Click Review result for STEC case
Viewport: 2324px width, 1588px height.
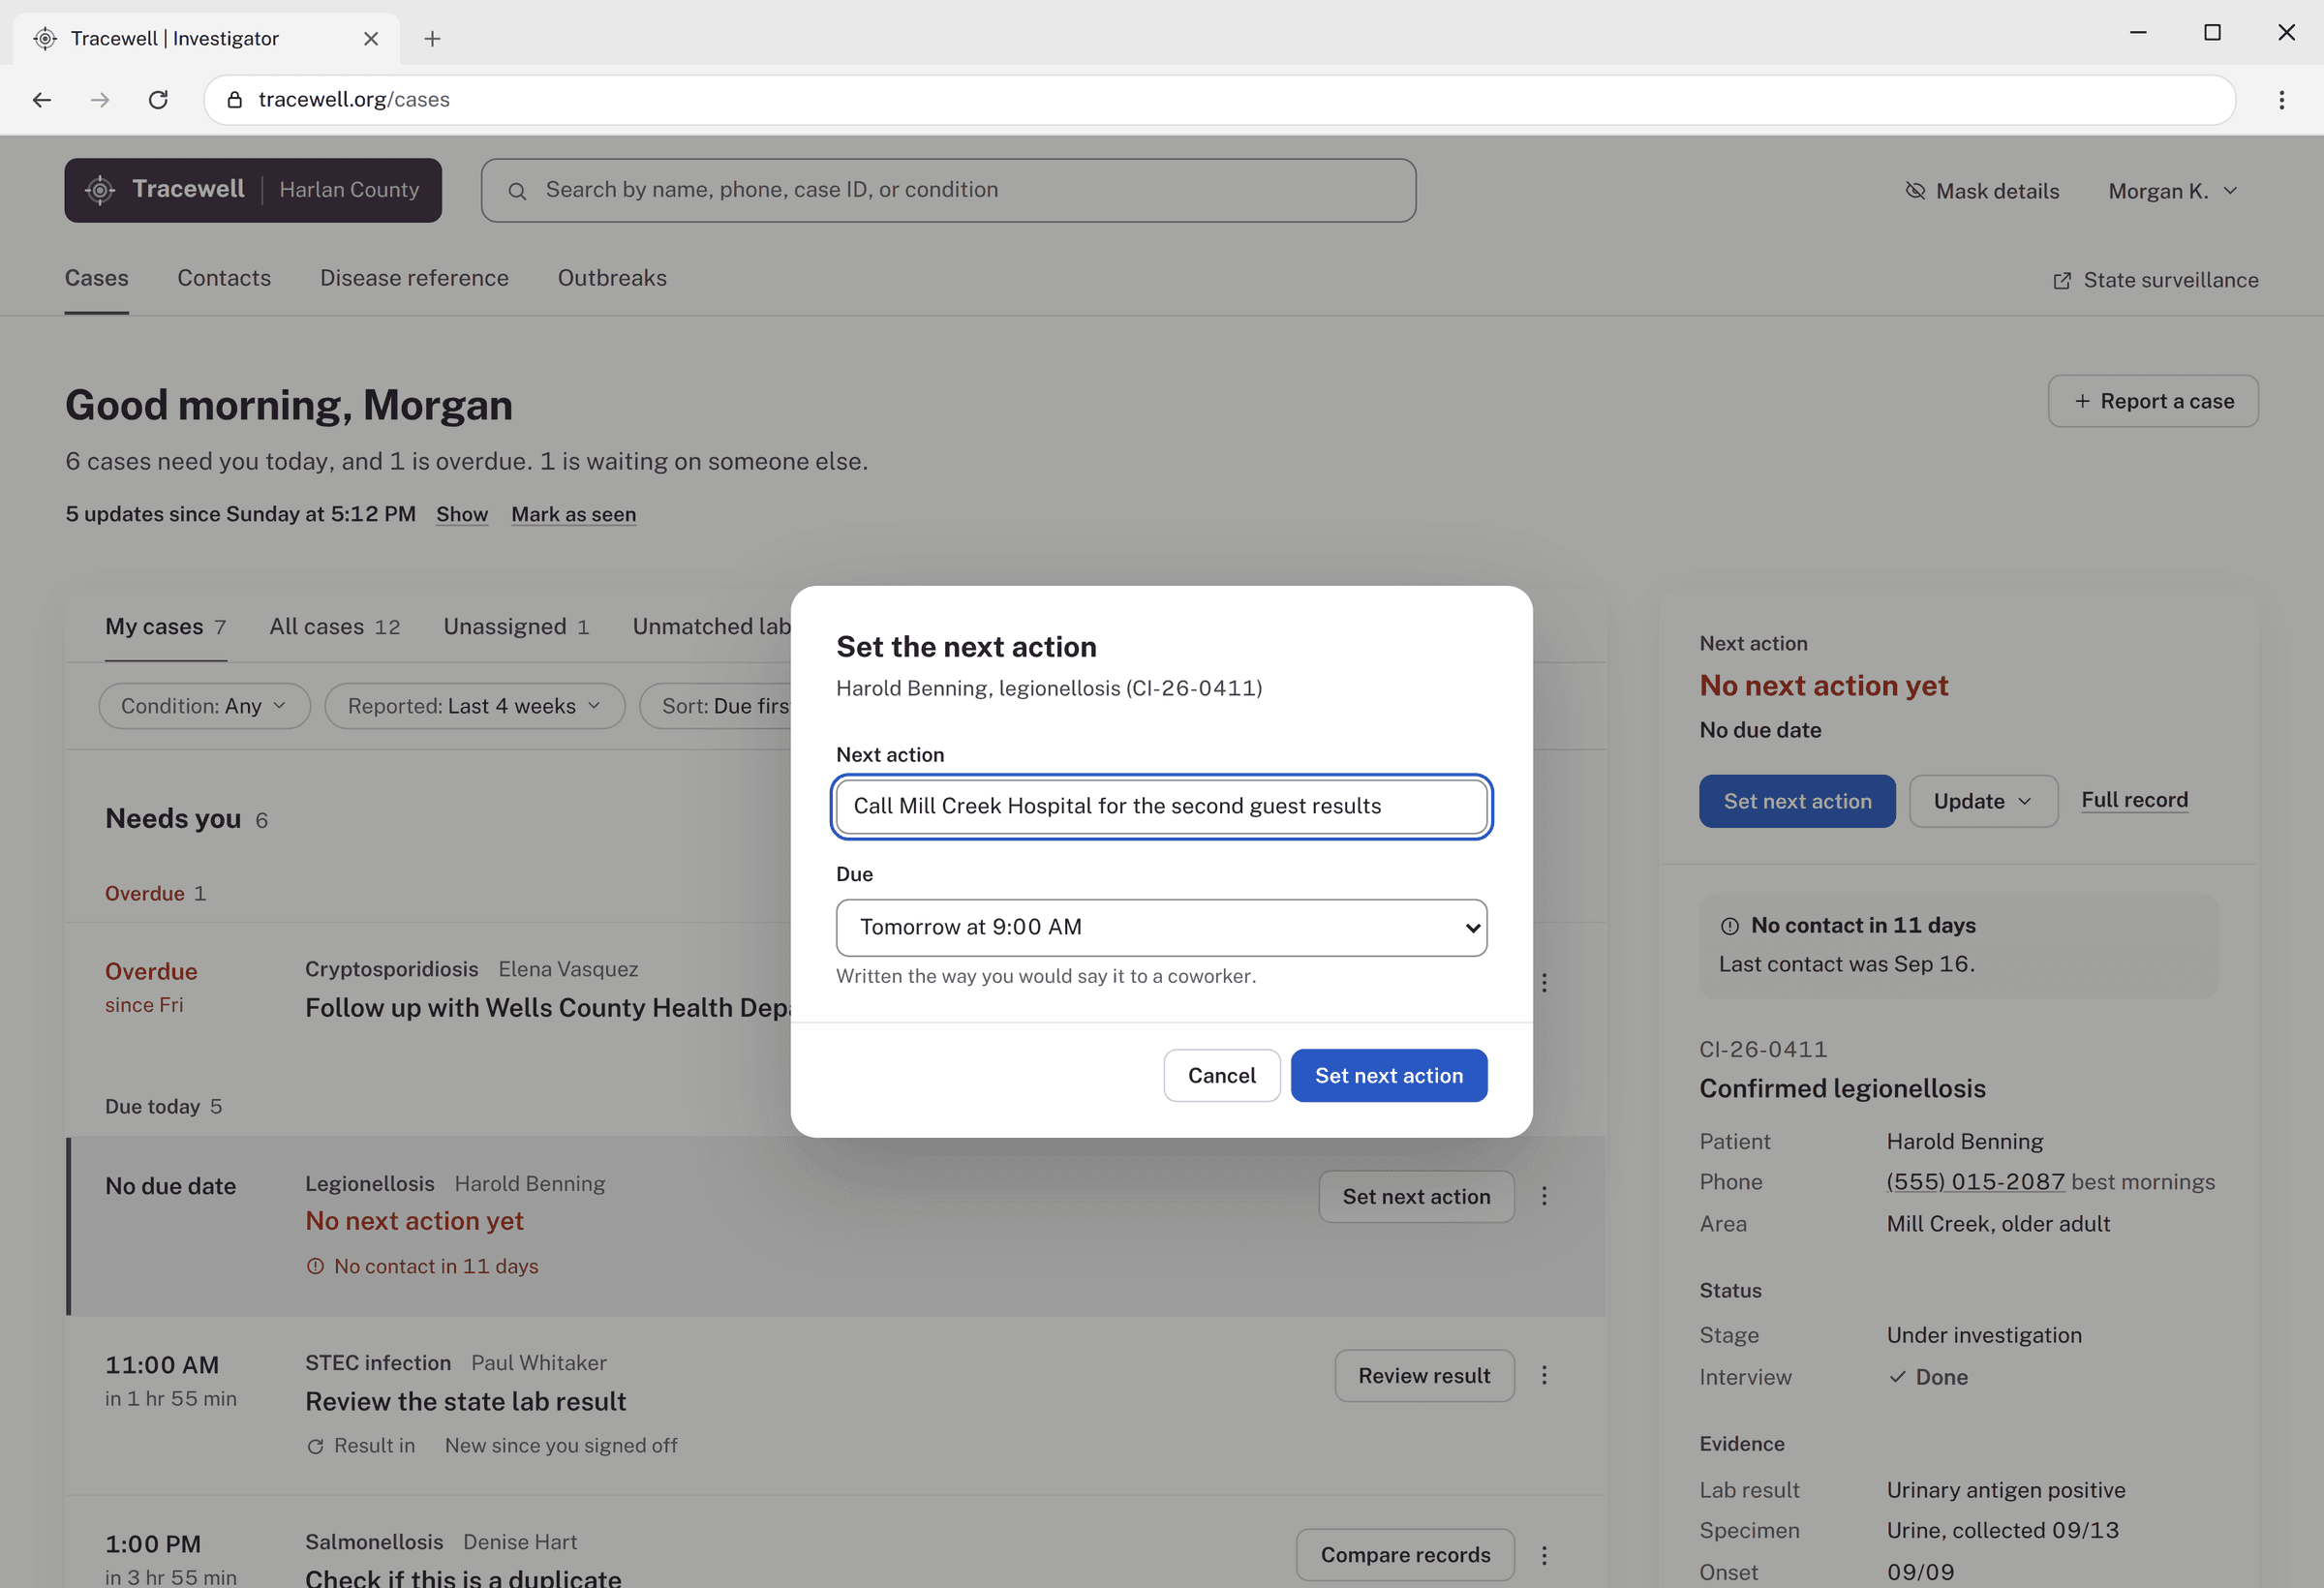coord(1424,1376)
